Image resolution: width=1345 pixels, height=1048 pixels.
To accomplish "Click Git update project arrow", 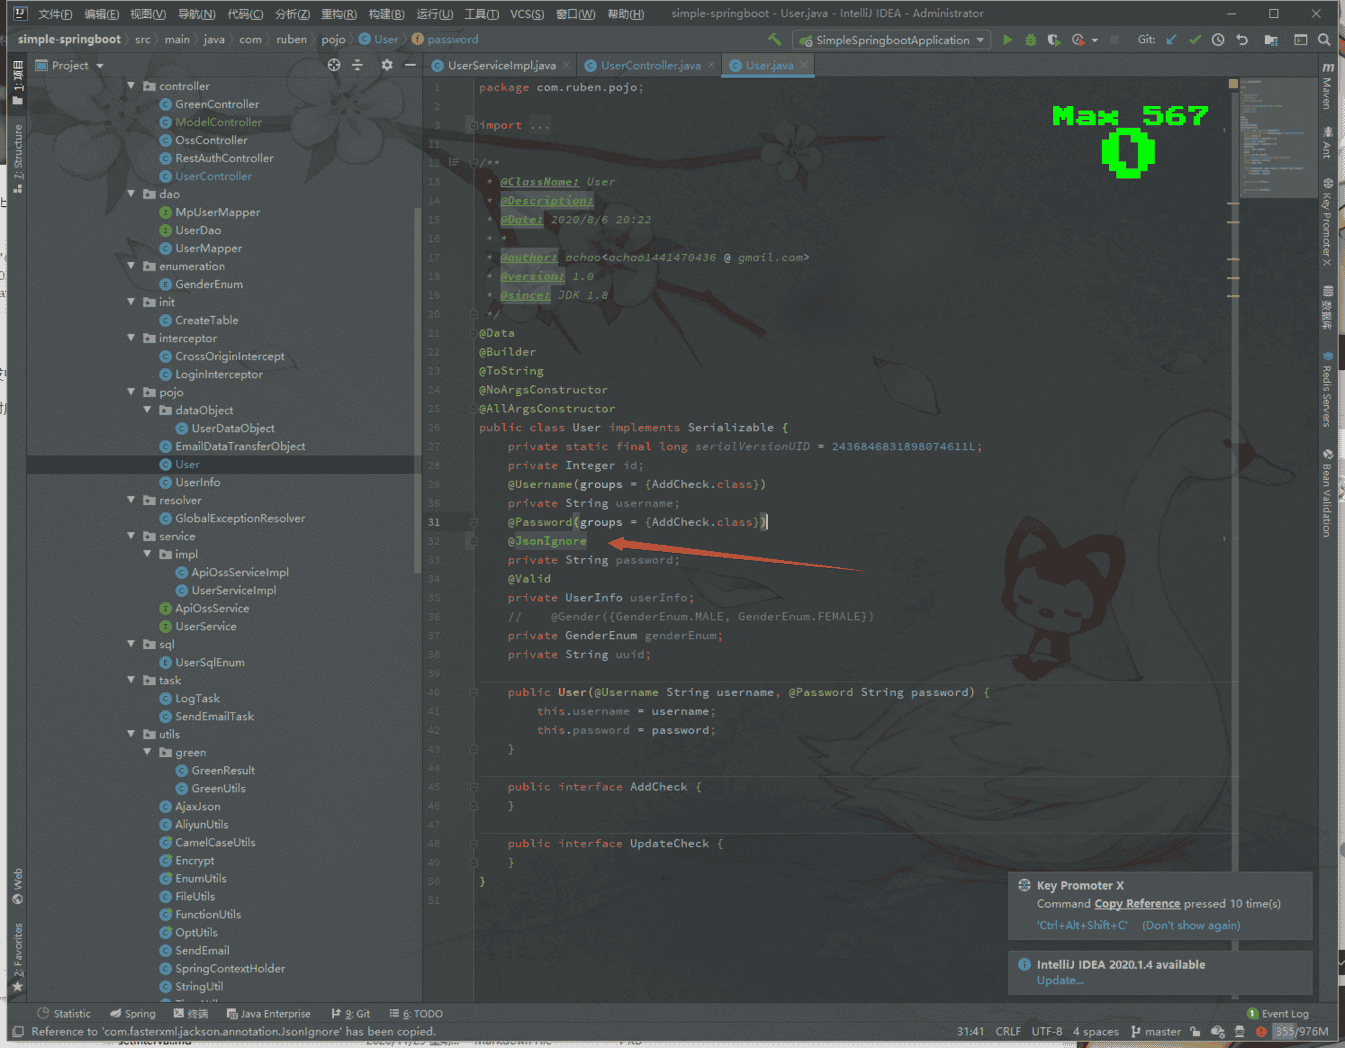I will (1171, 40).
